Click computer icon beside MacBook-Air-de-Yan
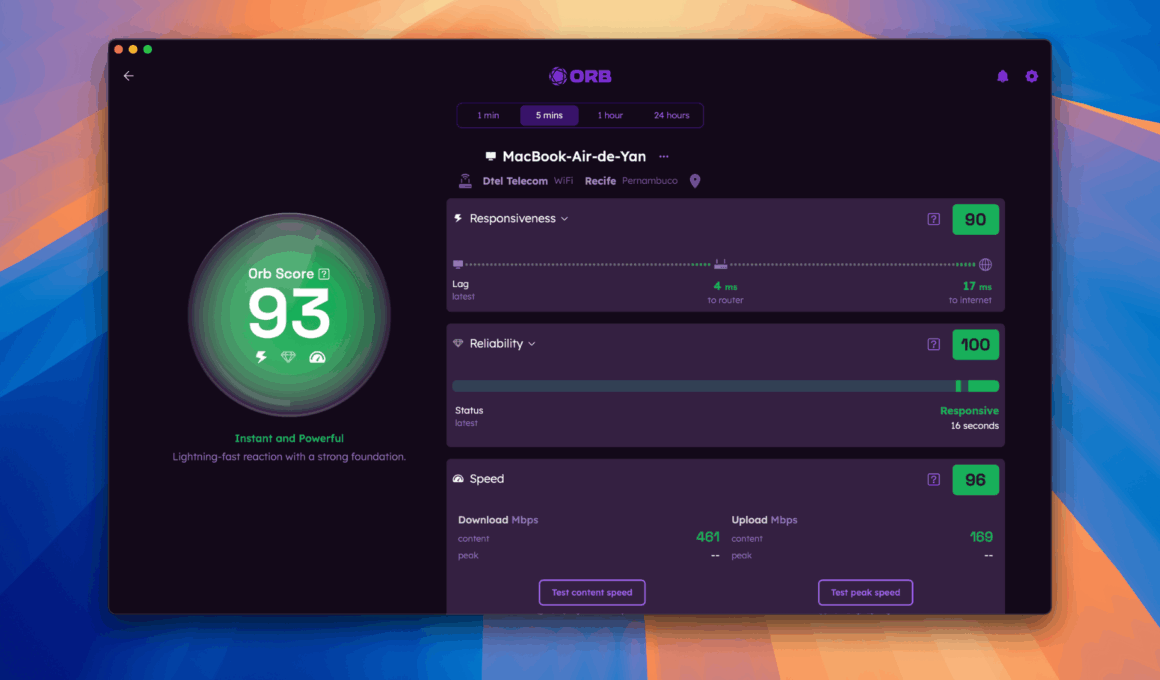The image size is (1160, 680). click(x=490, y=156)
